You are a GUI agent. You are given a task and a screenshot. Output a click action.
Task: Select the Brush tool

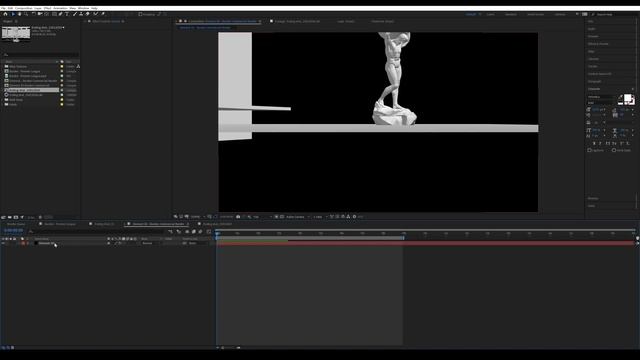click(75, 14)
